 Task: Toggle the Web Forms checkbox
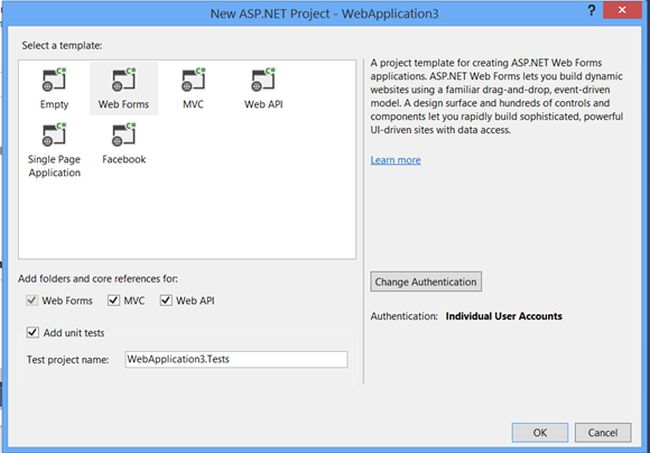32,300
